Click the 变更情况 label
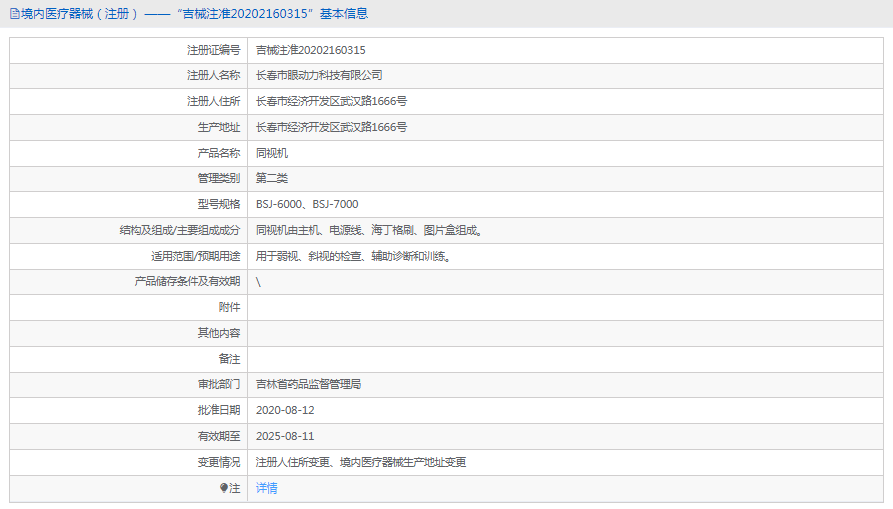The height and width of the screenshot is (509, 893). [x=219, y=462]
